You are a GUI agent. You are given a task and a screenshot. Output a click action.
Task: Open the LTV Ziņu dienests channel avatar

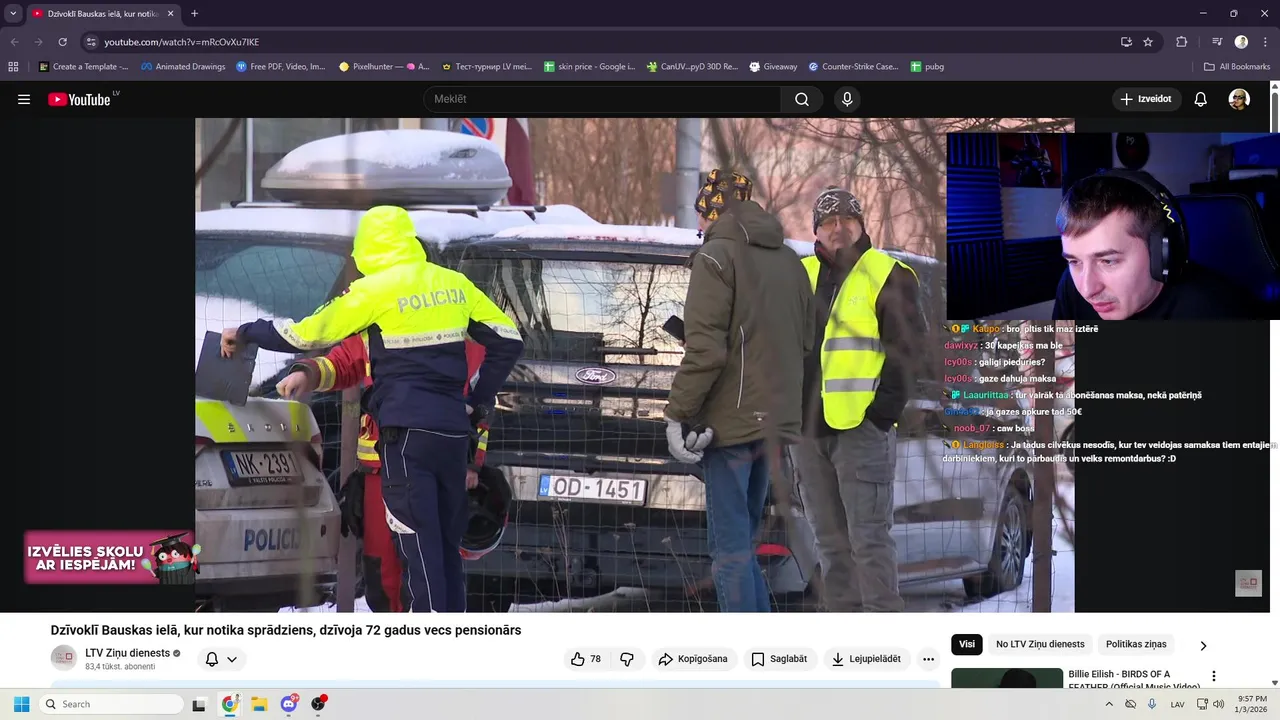(63, 658)
